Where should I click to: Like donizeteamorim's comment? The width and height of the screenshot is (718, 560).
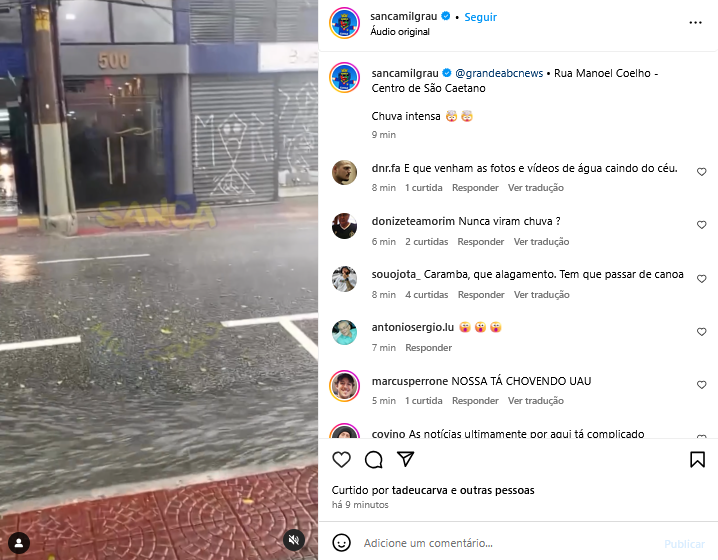click(701, 225)
